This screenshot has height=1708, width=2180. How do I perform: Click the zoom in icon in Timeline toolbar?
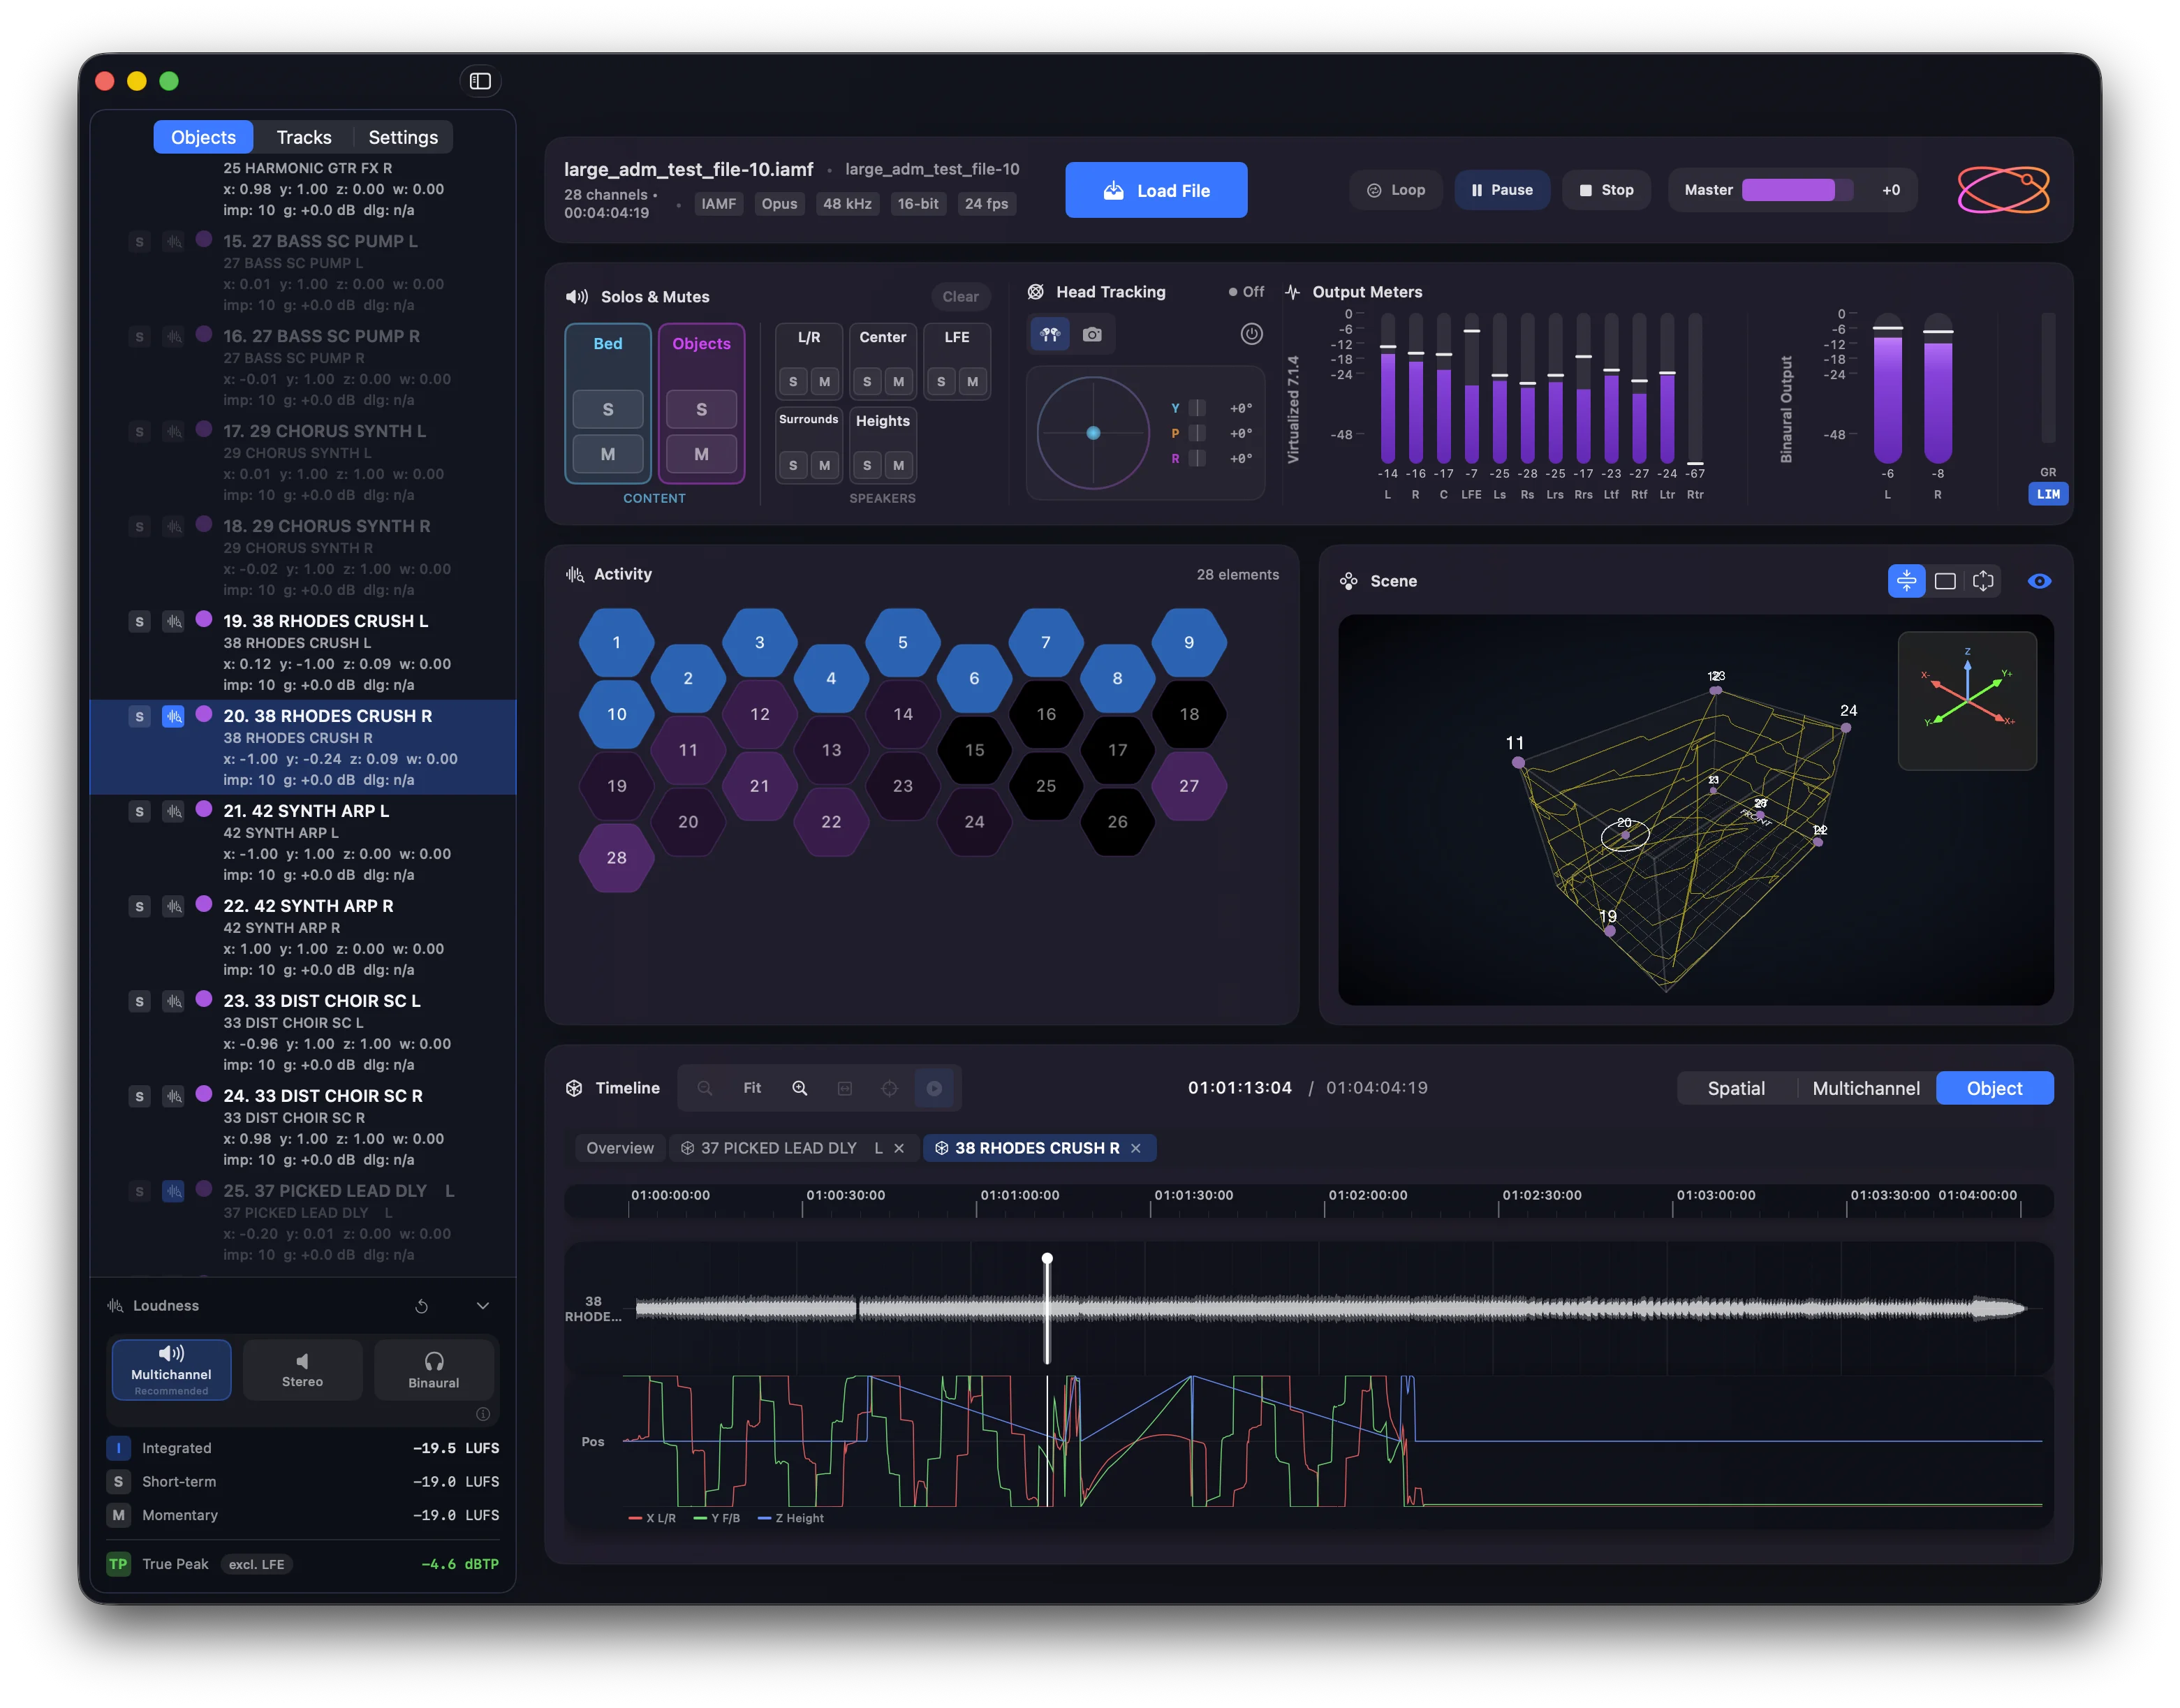[799, 1088]
